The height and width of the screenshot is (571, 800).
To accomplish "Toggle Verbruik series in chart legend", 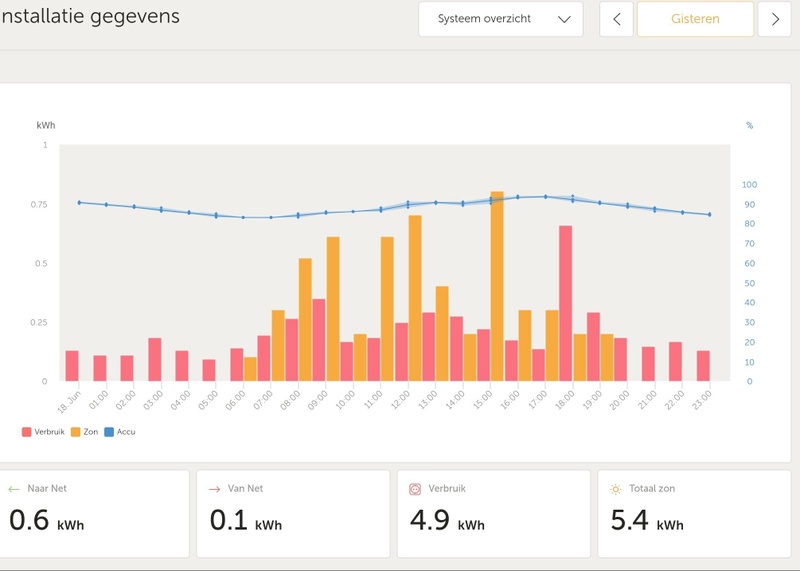I will click(40, 432).
